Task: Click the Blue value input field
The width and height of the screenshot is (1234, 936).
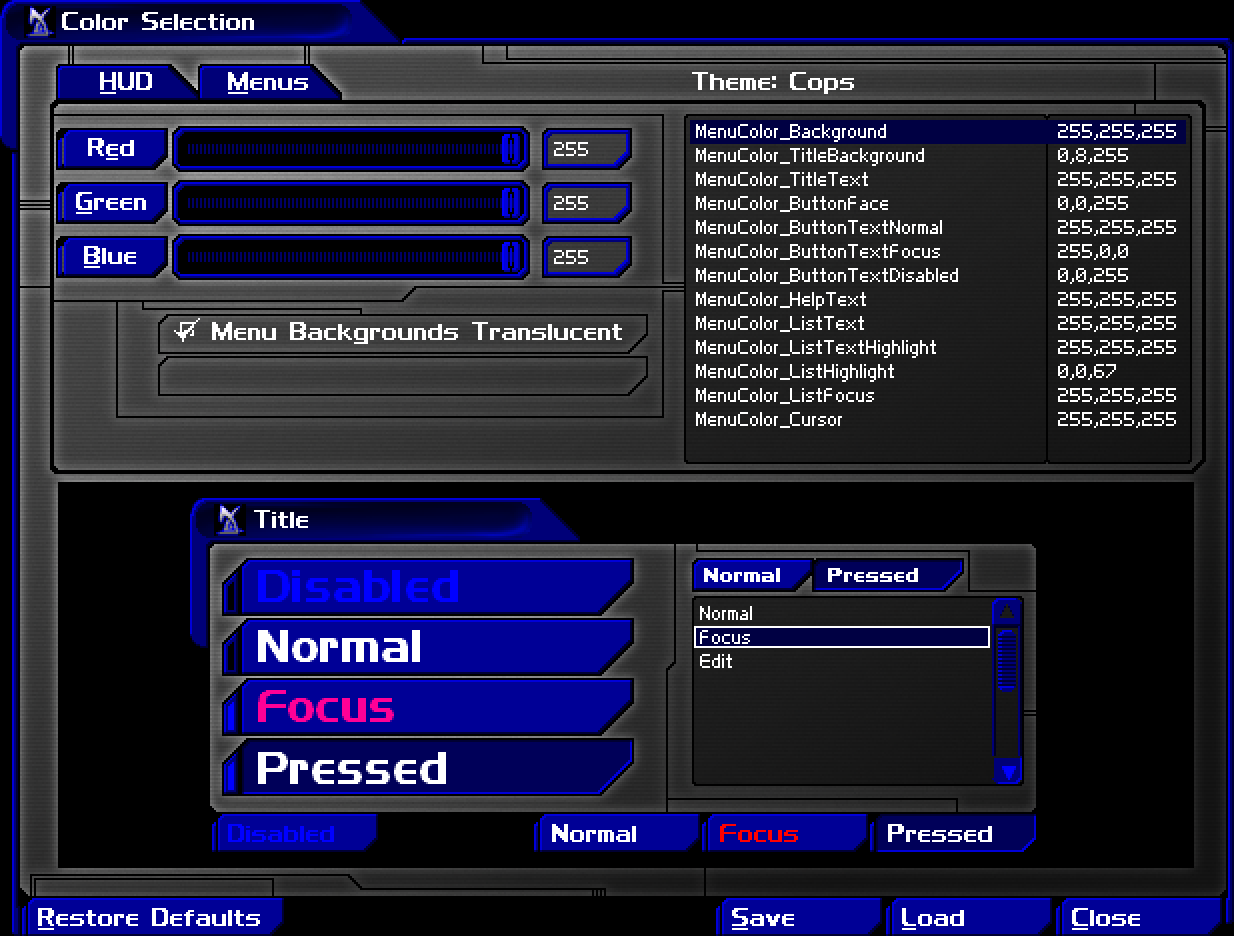Action: coord(587,257)
